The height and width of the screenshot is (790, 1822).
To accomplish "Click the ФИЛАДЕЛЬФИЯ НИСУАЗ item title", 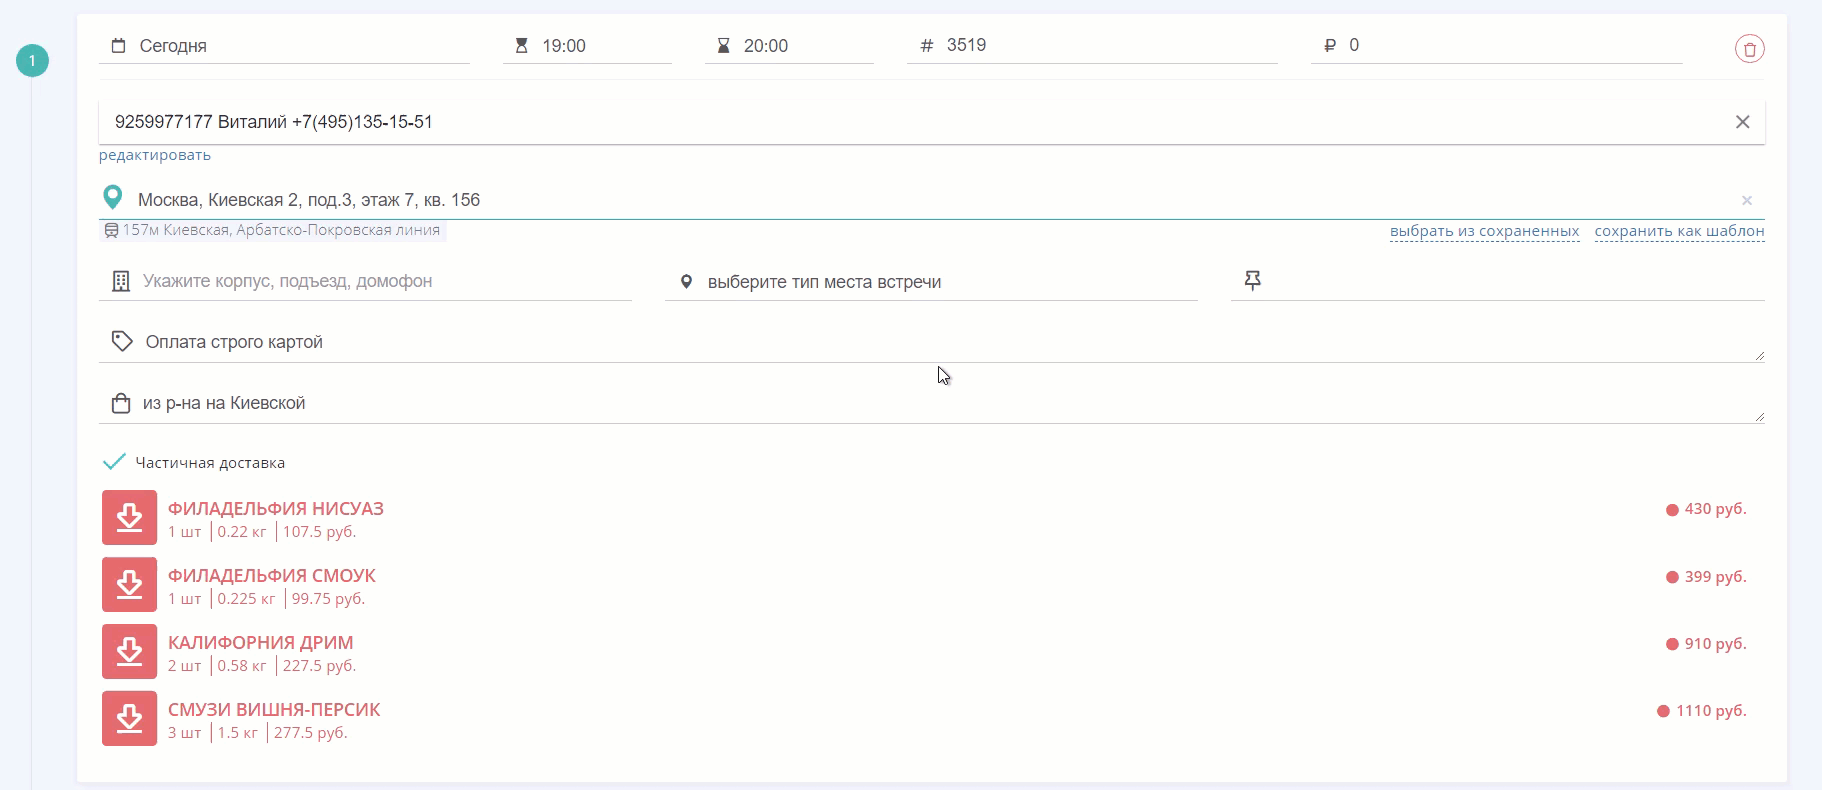I will tap(276, 509).
